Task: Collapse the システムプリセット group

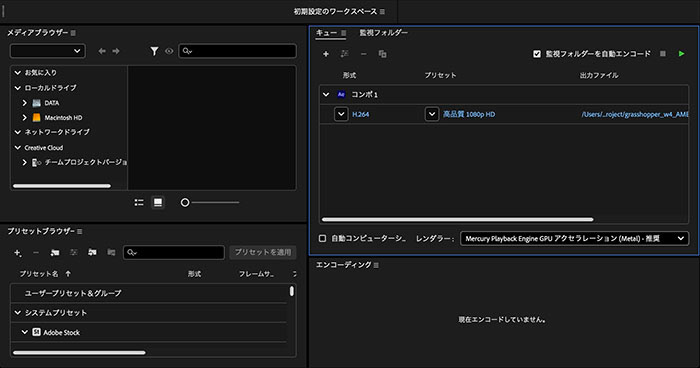Action: pos(18,313)
